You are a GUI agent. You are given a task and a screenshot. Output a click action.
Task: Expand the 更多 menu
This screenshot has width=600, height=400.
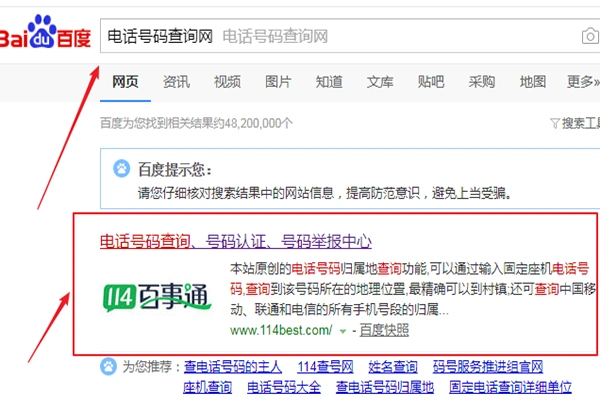(x=583, y=82)
